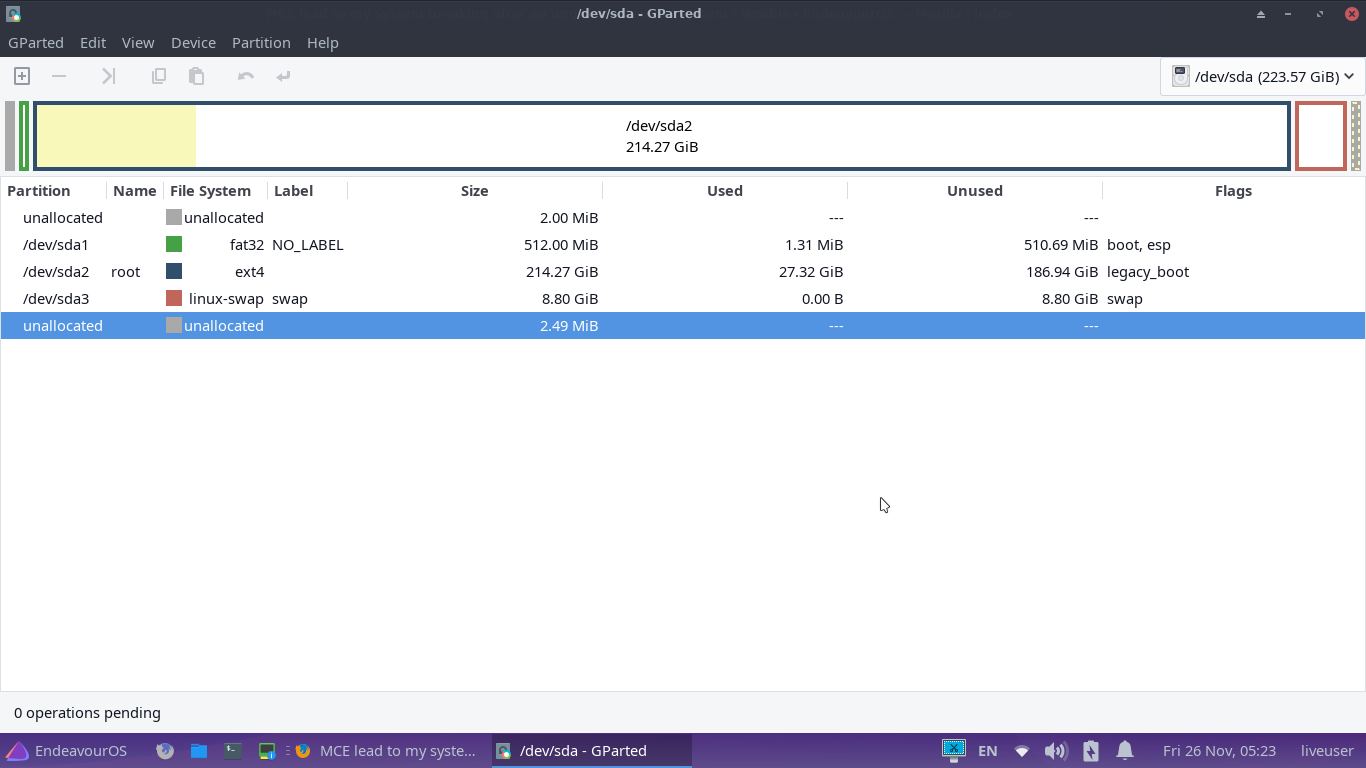The image size is (1366, 768).
Task: Click the NO_LABEL label cell
Action: pyautogui.click(x=308, y=245)
